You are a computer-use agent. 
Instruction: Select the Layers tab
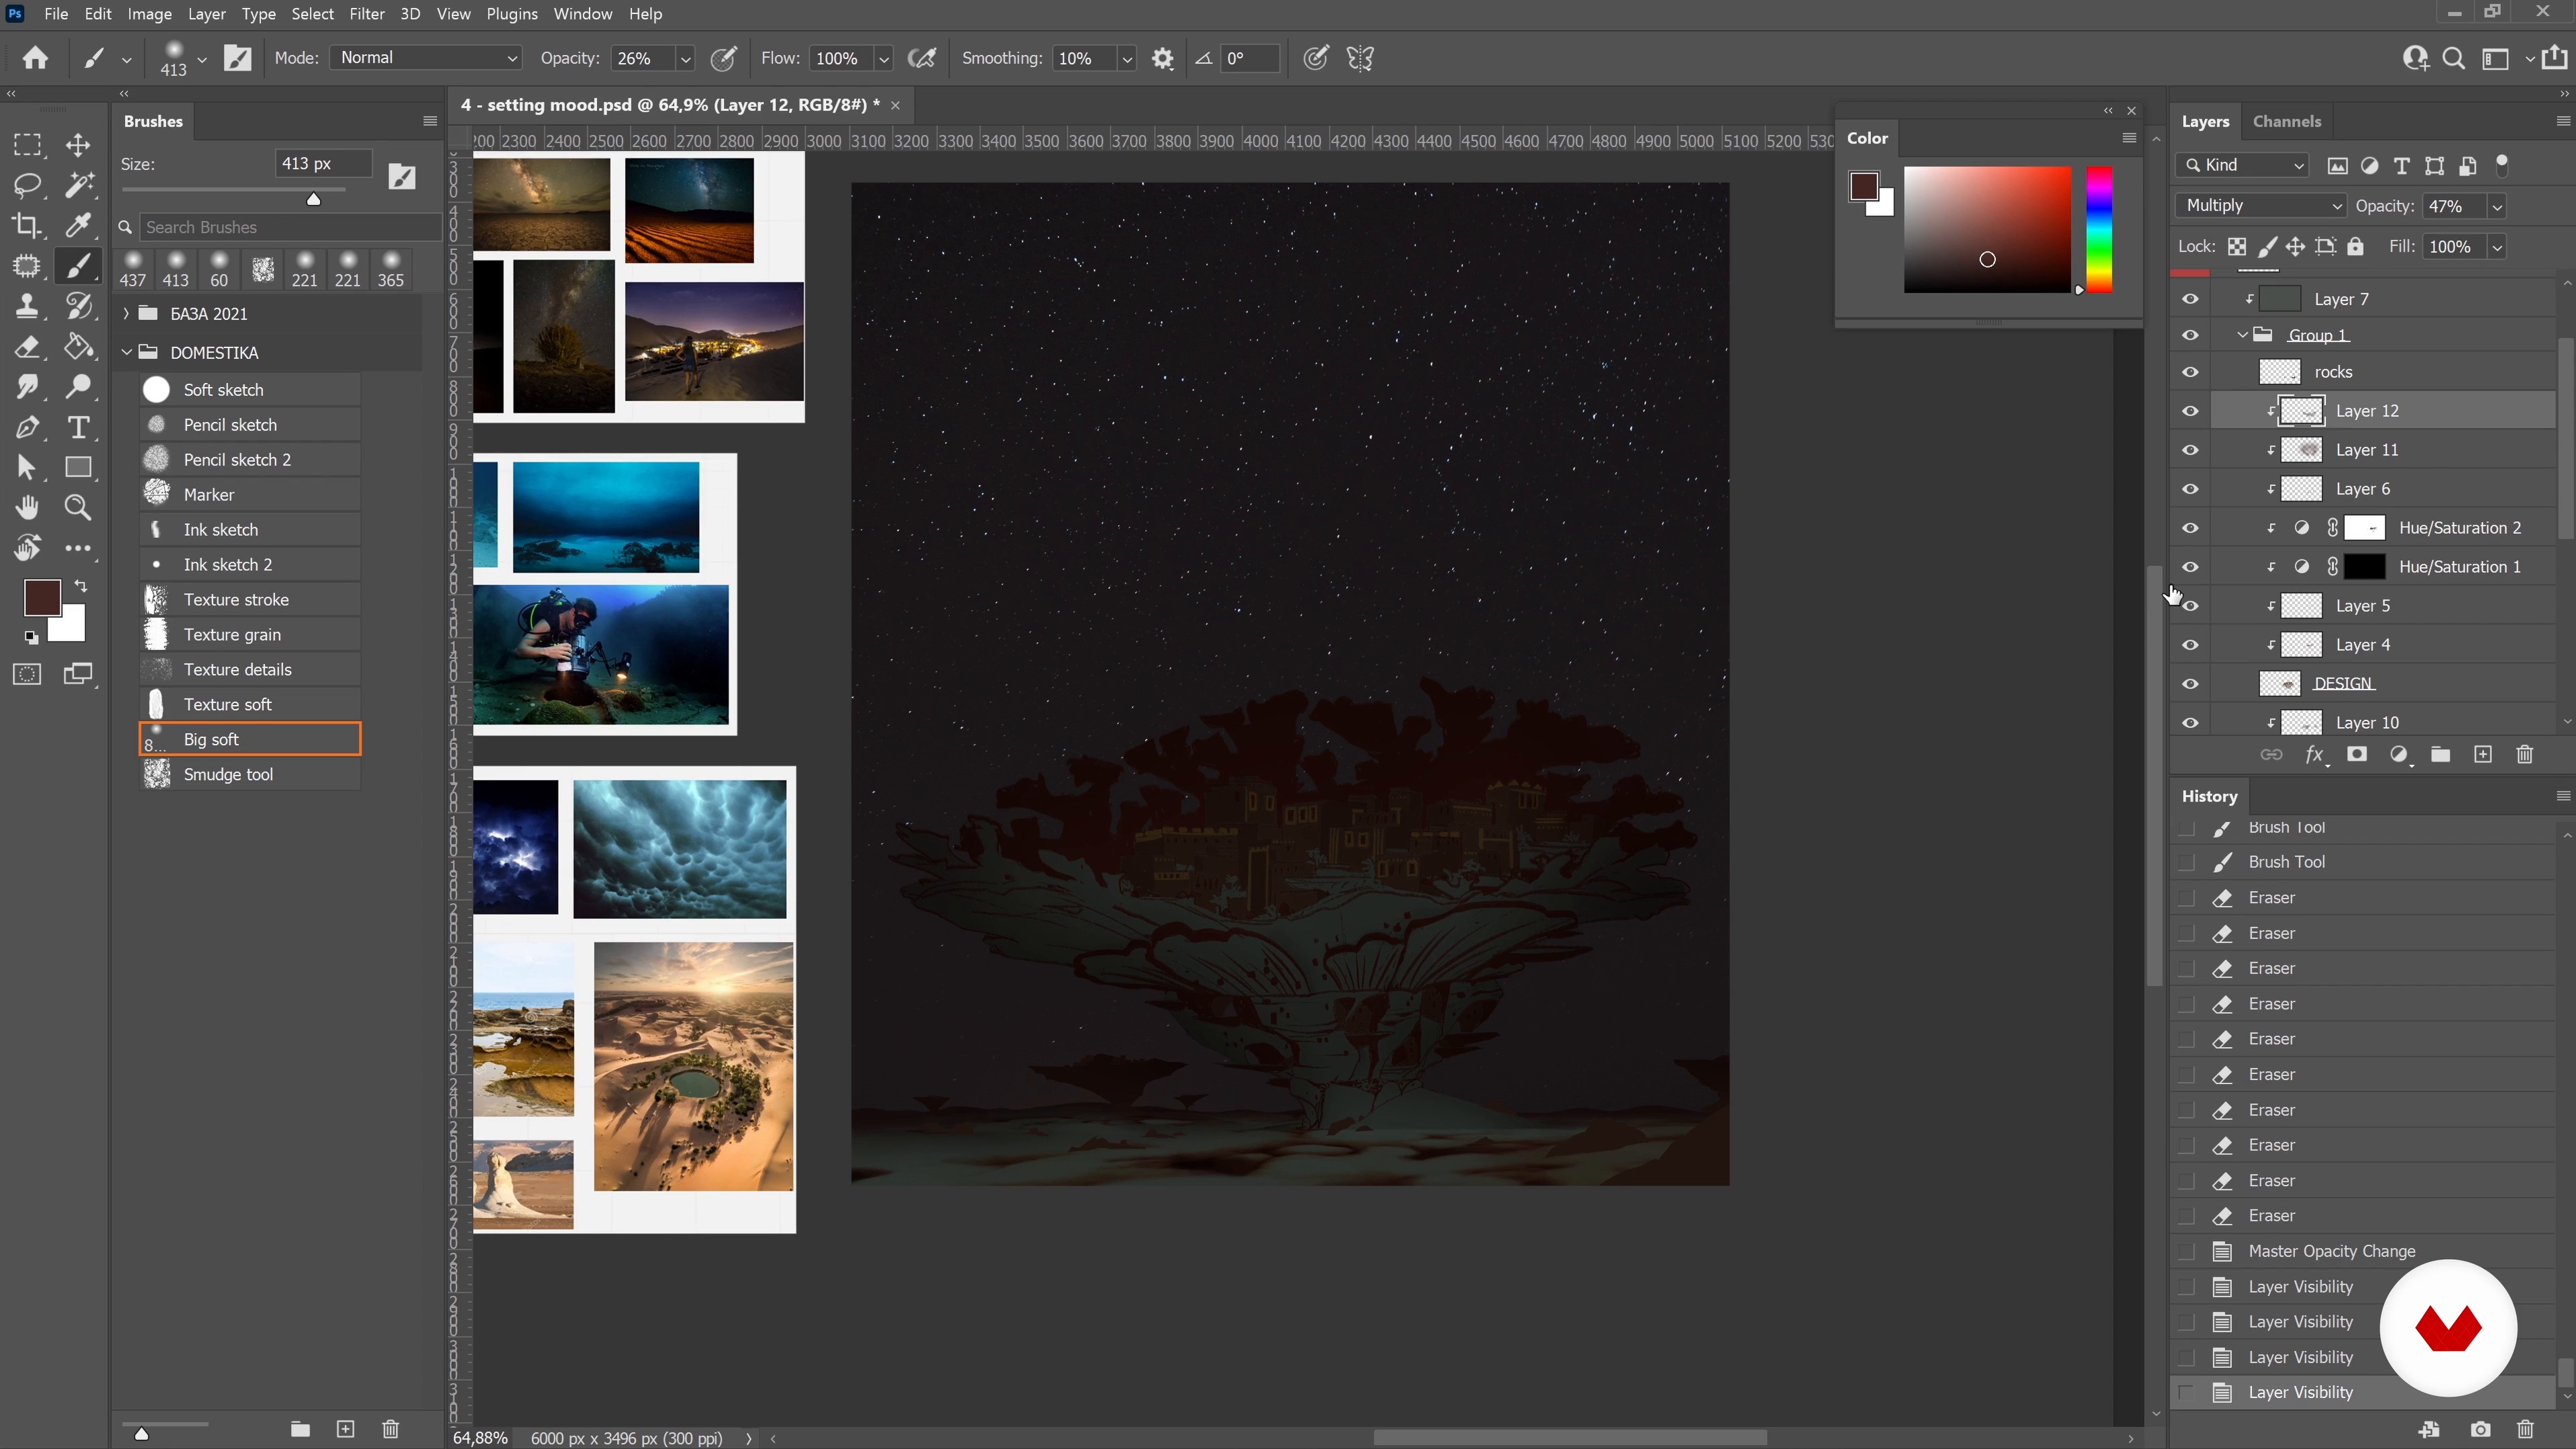tap(2205, 121)
